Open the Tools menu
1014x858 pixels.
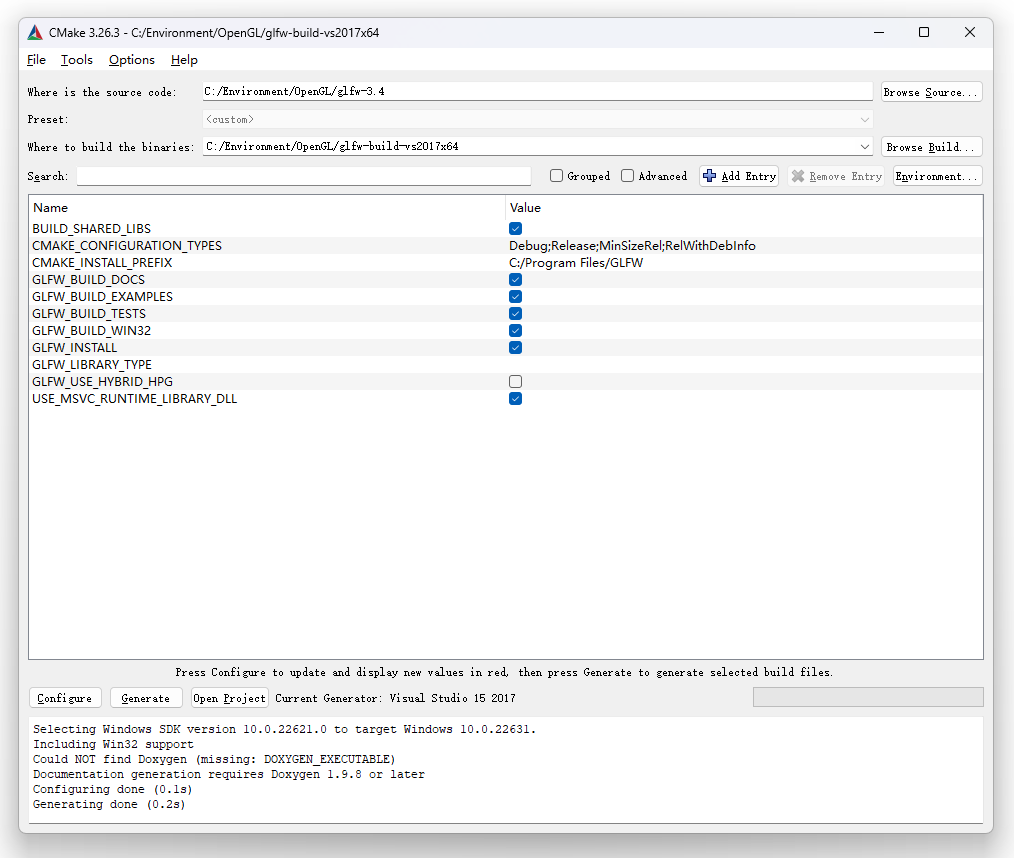click(77, 59)
